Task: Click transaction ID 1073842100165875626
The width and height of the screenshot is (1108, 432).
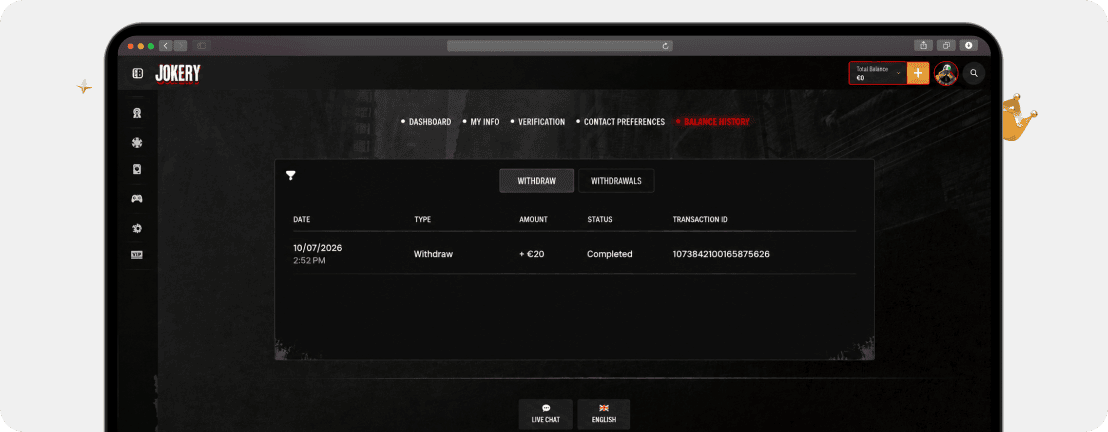Action: pyautogui.click(x=721, y=254)
